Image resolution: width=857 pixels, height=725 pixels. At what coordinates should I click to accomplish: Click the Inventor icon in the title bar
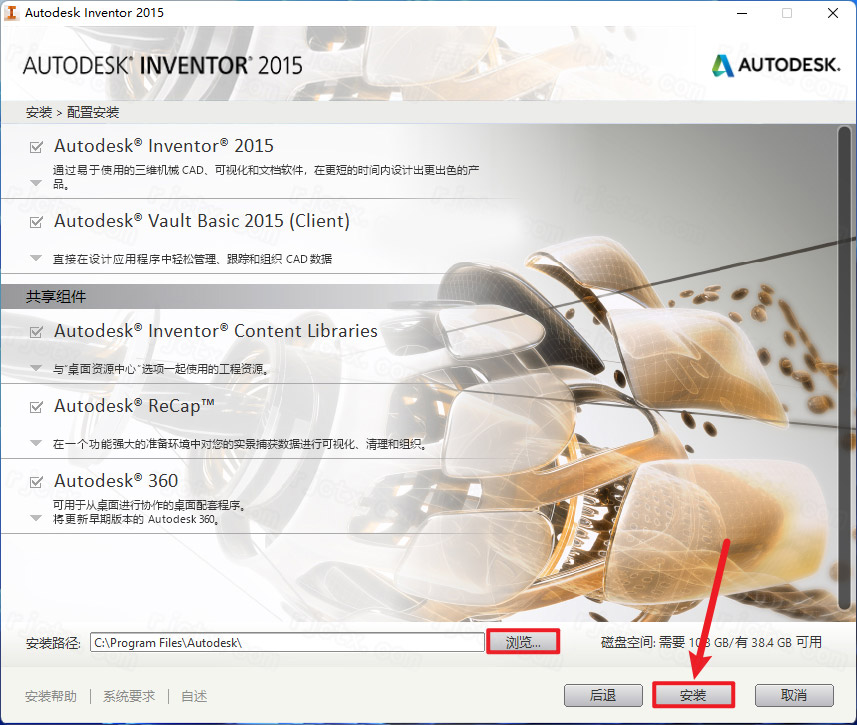11,13
